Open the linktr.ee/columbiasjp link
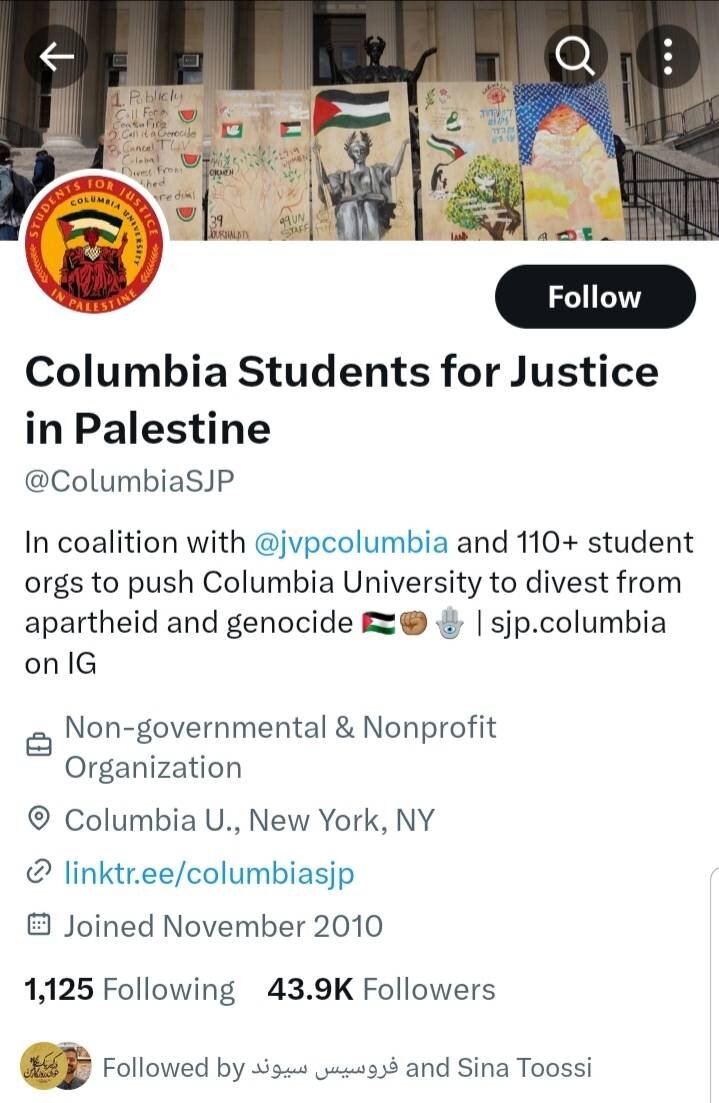 209,873
